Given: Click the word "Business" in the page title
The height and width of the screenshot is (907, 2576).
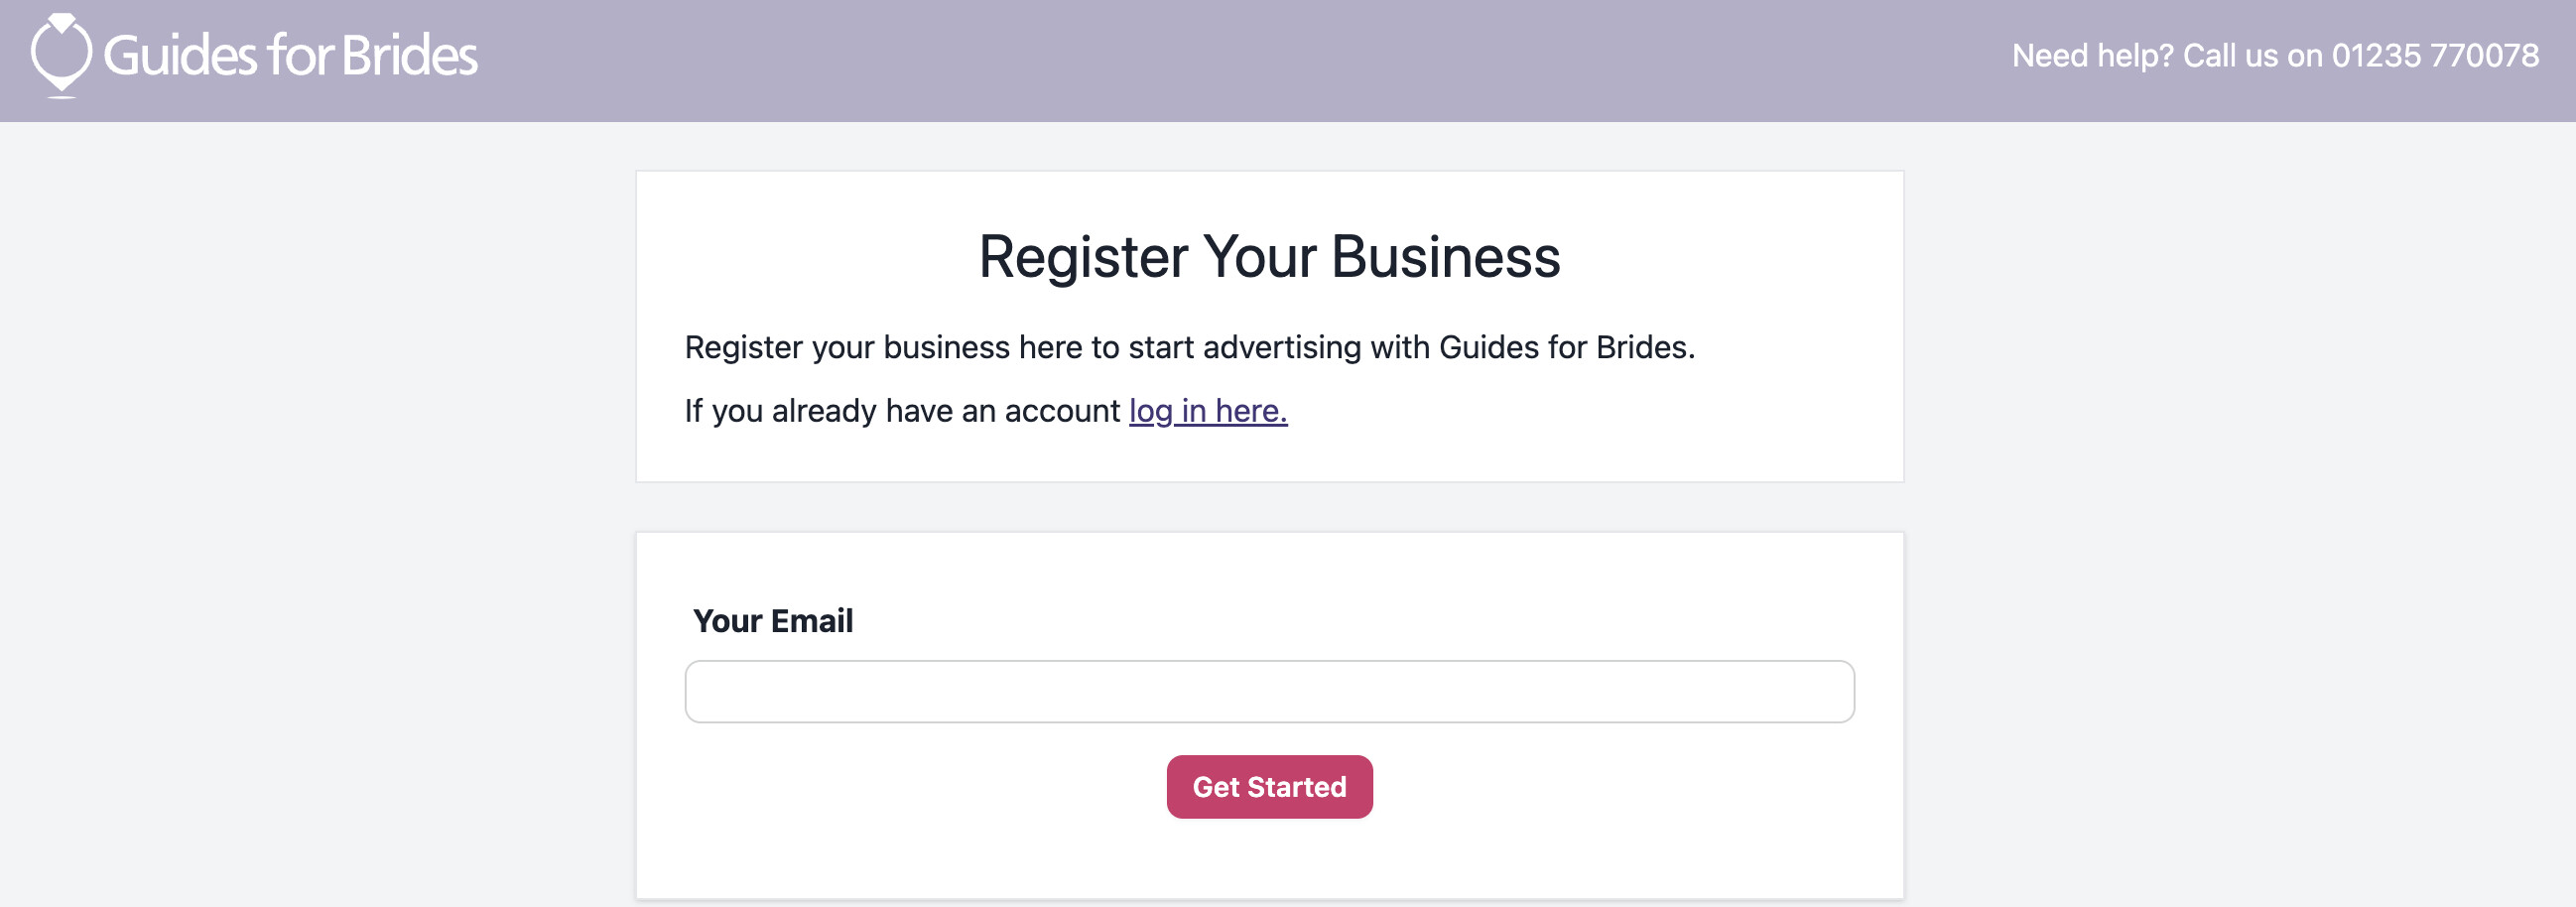Looking at the screenshot, I should [x=1445, y=257].
